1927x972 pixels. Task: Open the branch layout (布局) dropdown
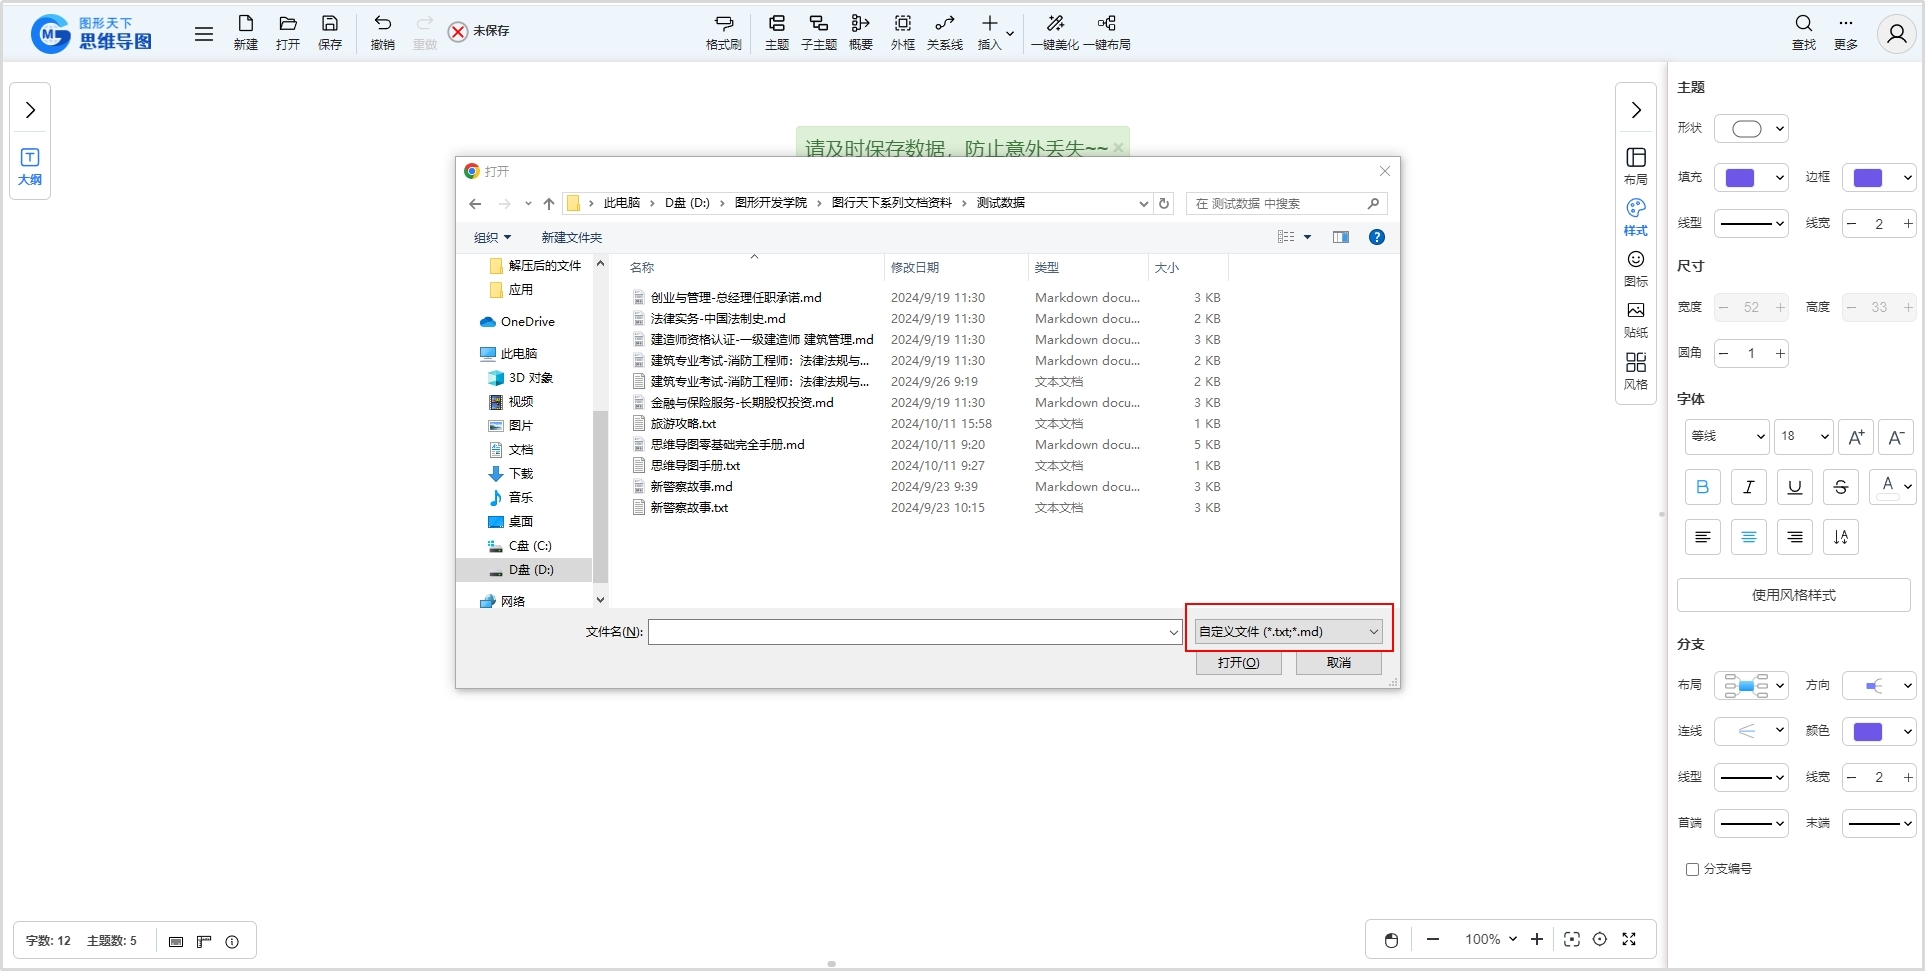[x=1751, y=685]
